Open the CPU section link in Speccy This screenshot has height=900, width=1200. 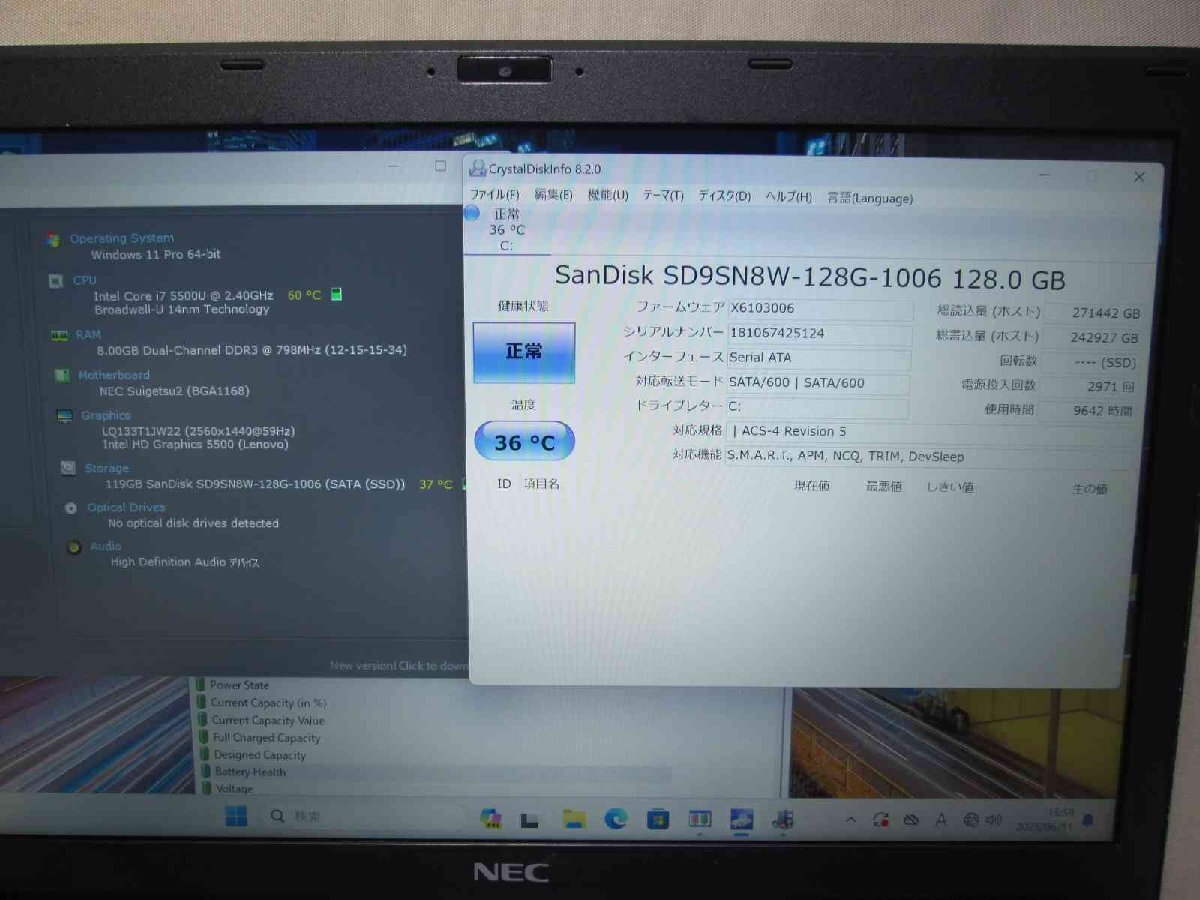pos(84,281)
